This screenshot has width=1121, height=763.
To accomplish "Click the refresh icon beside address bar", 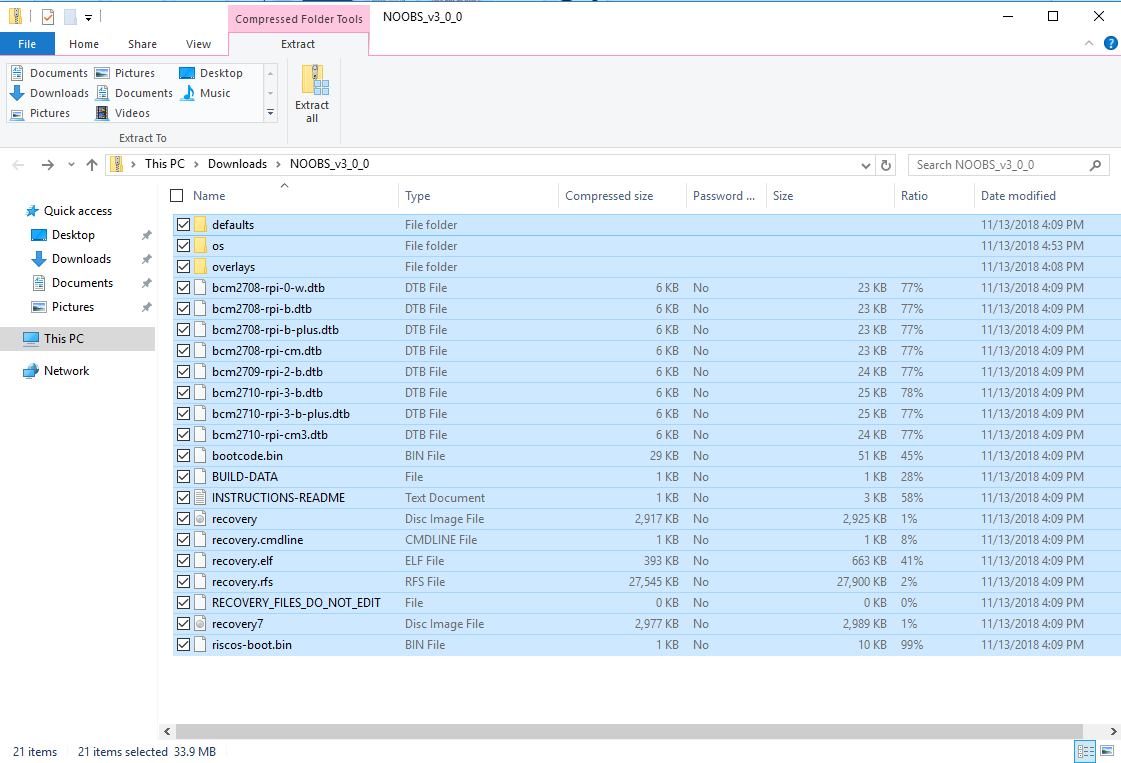I will click(x=886, y=165).
